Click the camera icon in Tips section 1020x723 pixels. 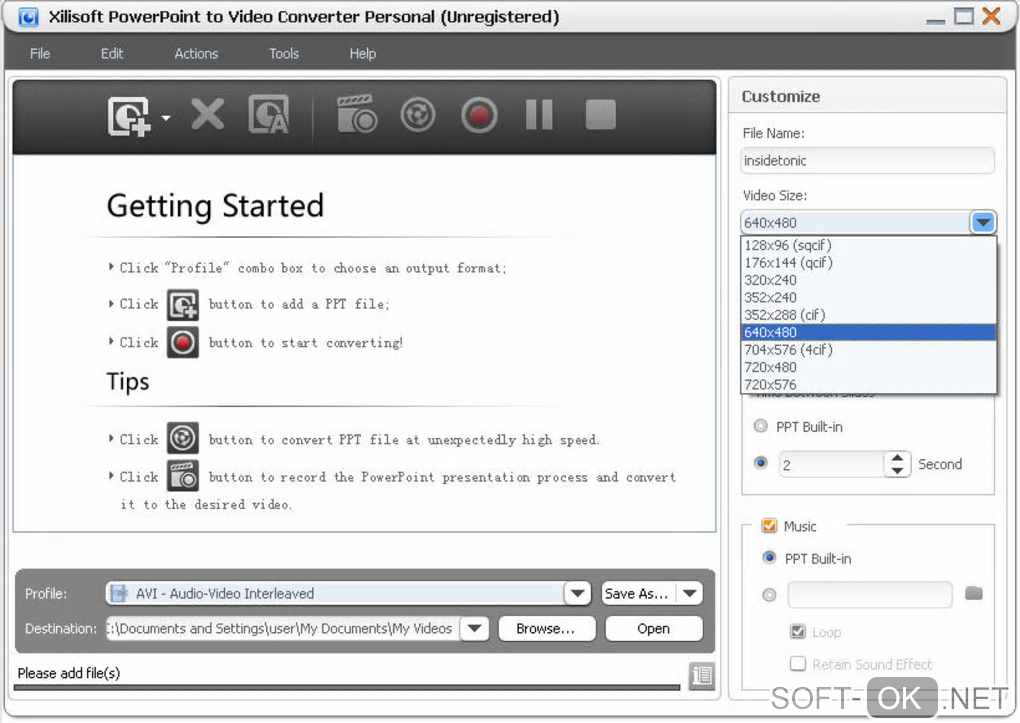tap(183, 476)
